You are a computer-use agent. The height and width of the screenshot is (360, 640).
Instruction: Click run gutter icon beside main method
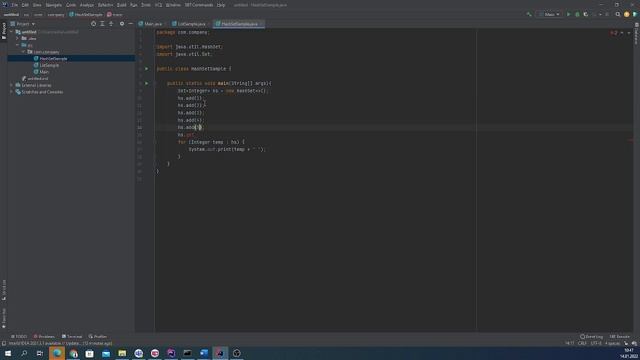coord(147,83)
